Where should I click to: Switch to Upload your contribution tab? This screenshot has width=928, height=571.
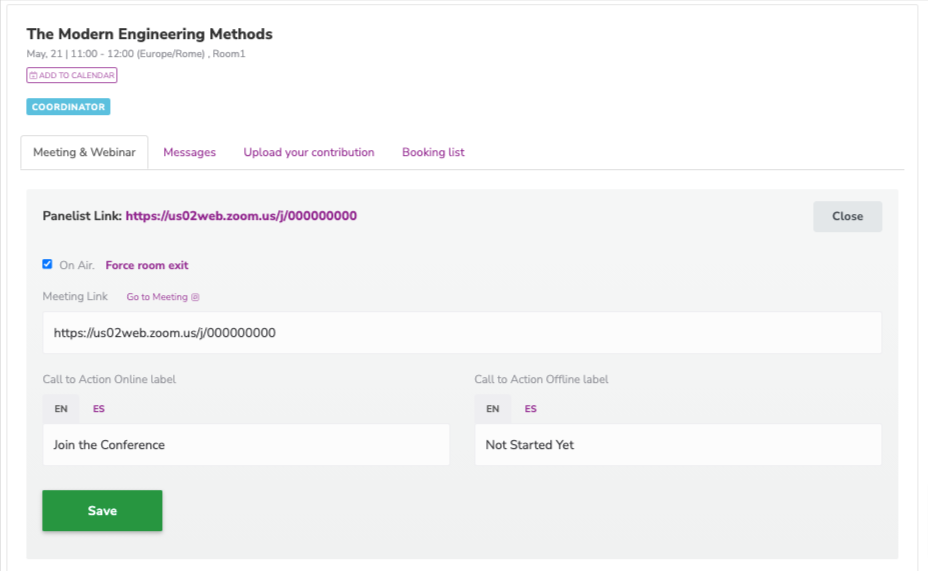309,152
